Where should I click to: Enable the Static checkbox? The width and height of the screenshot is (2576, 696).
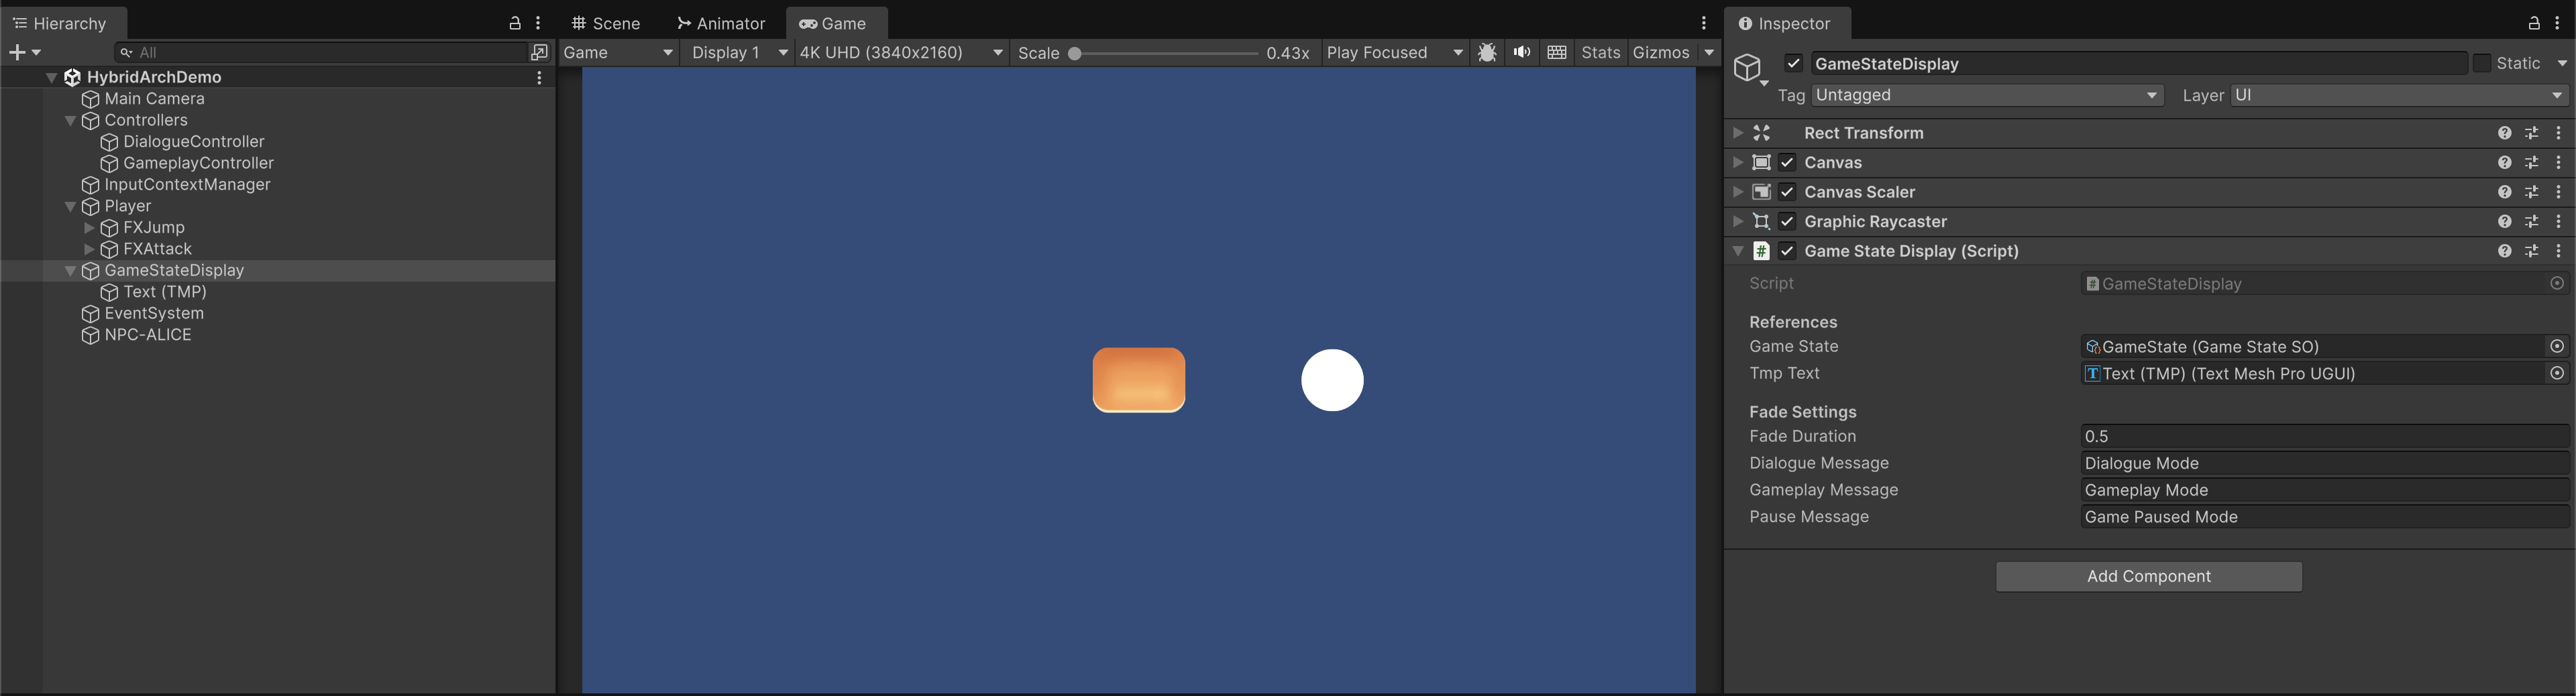coord(2482,63)
